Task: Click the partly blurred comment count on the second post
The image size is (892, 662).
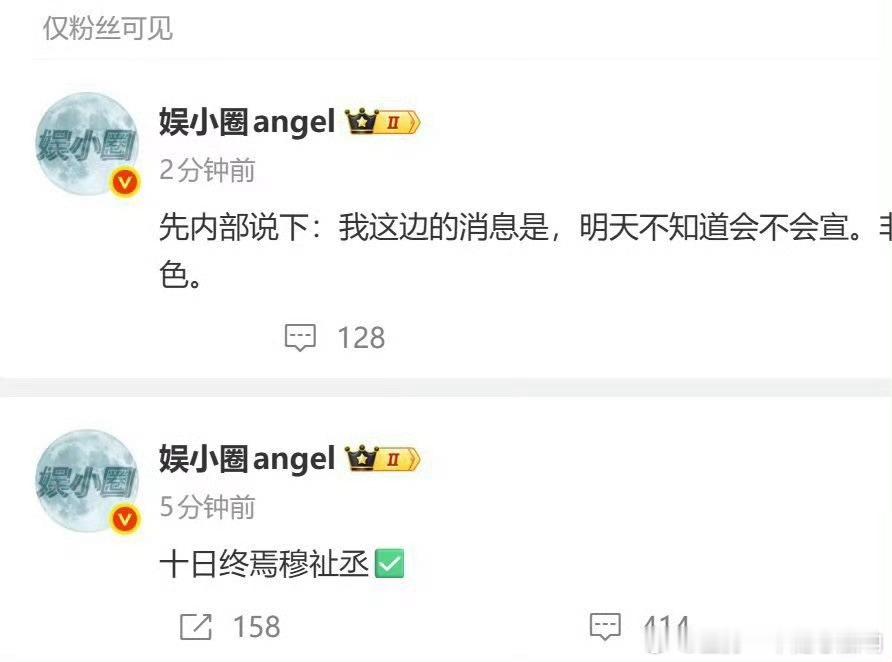Action: [667, 629]
